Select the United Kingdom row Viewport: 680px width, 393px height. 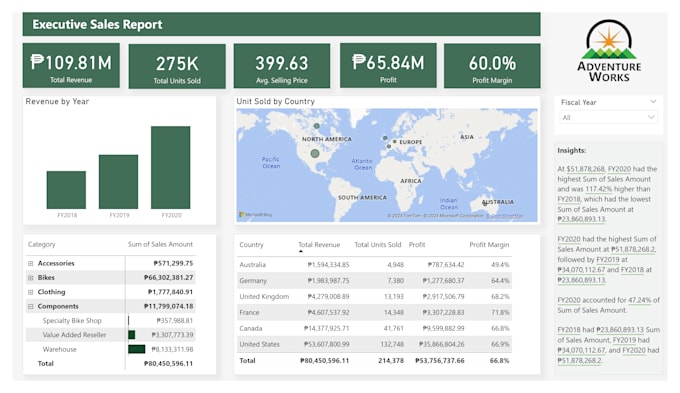[374, 297]
